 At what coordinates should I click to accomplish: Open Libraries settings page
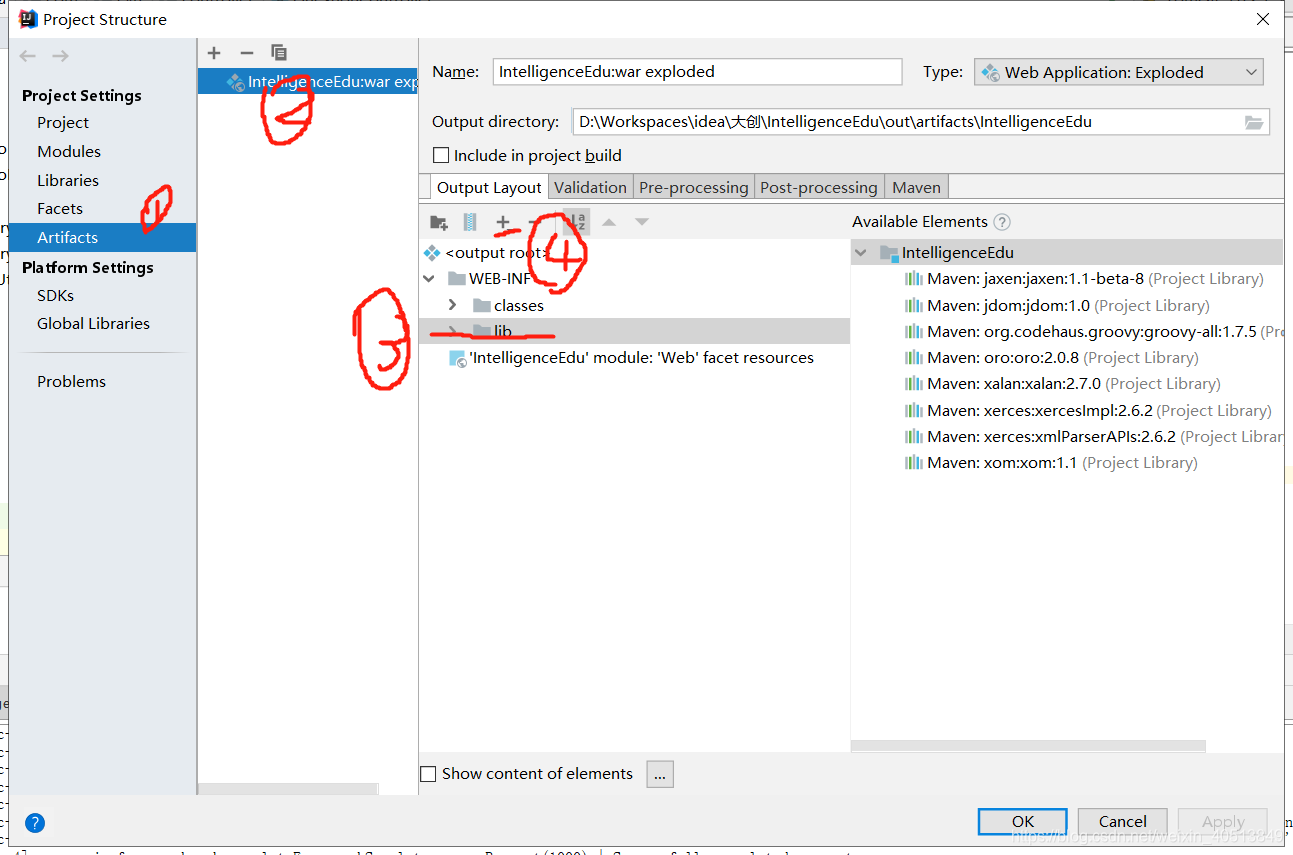(68, 181)
